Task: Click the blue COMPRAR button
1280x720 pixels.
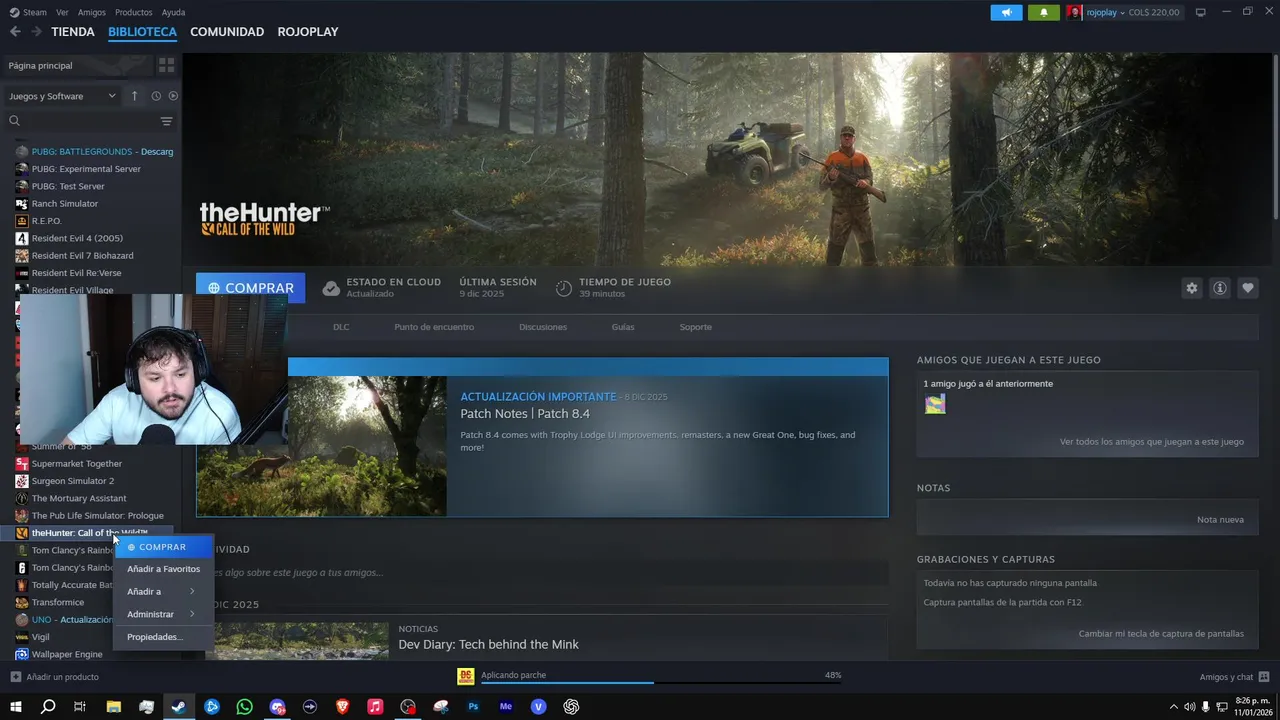Action: pyautogui.click(x=251, y=288)
